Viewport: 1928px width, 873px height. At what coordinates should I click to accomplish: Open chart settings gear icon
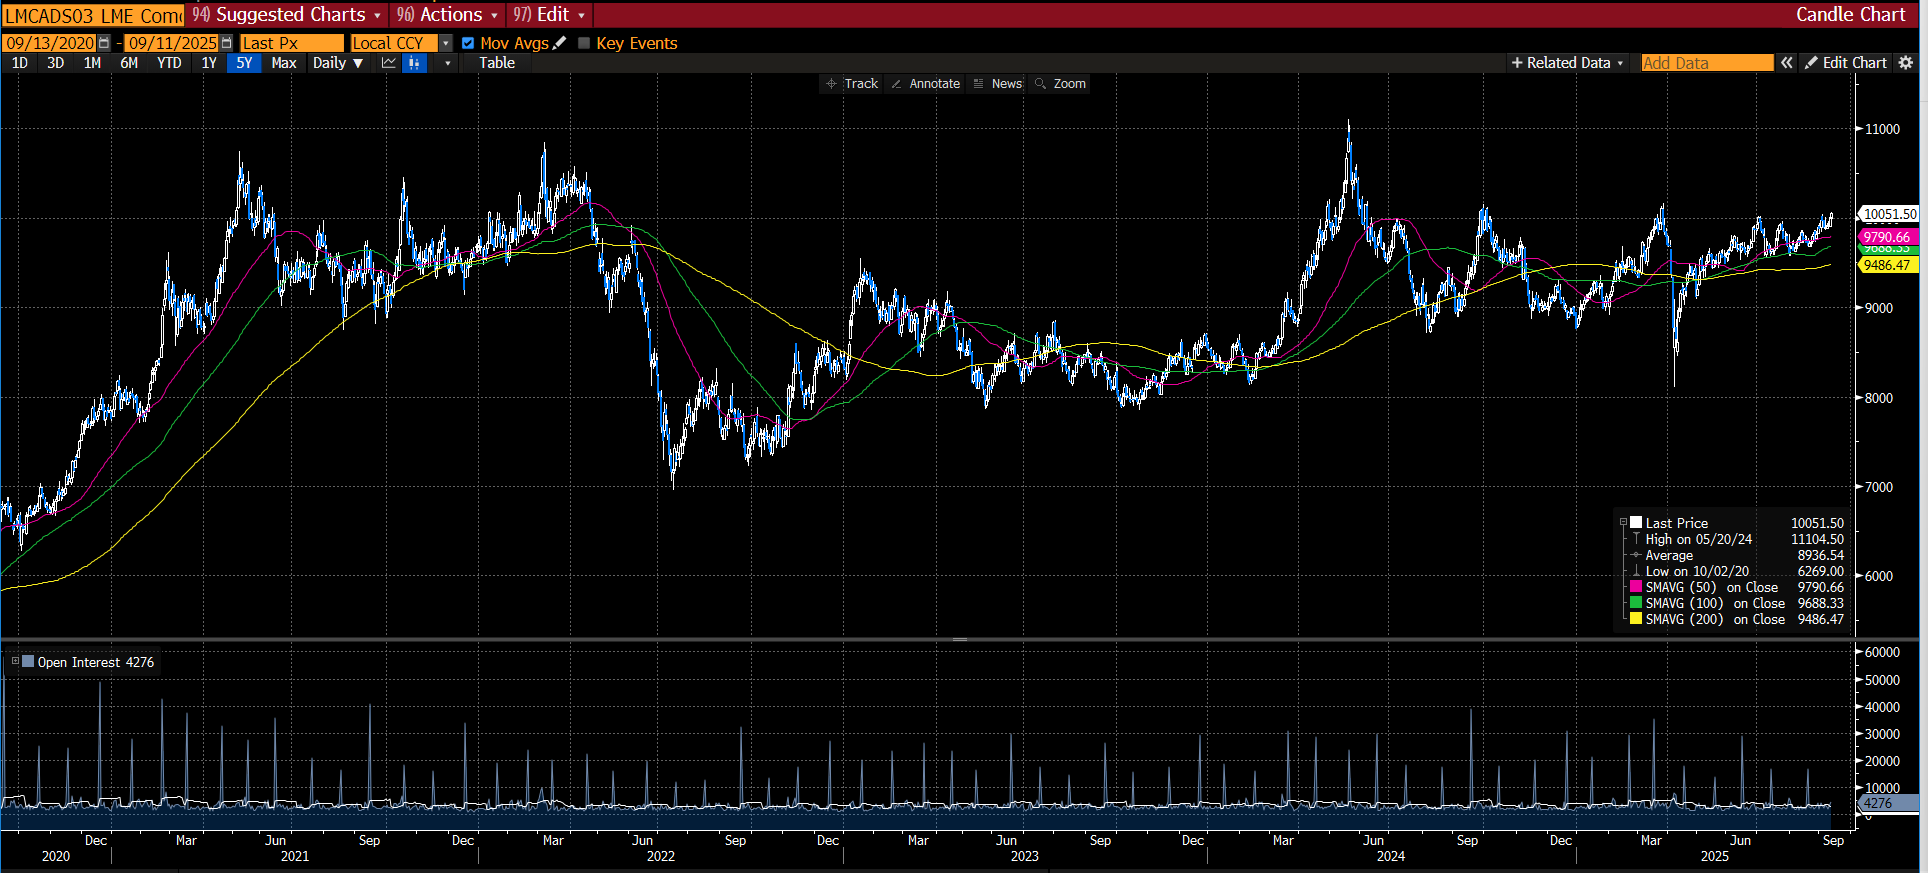click(1905, 63)
